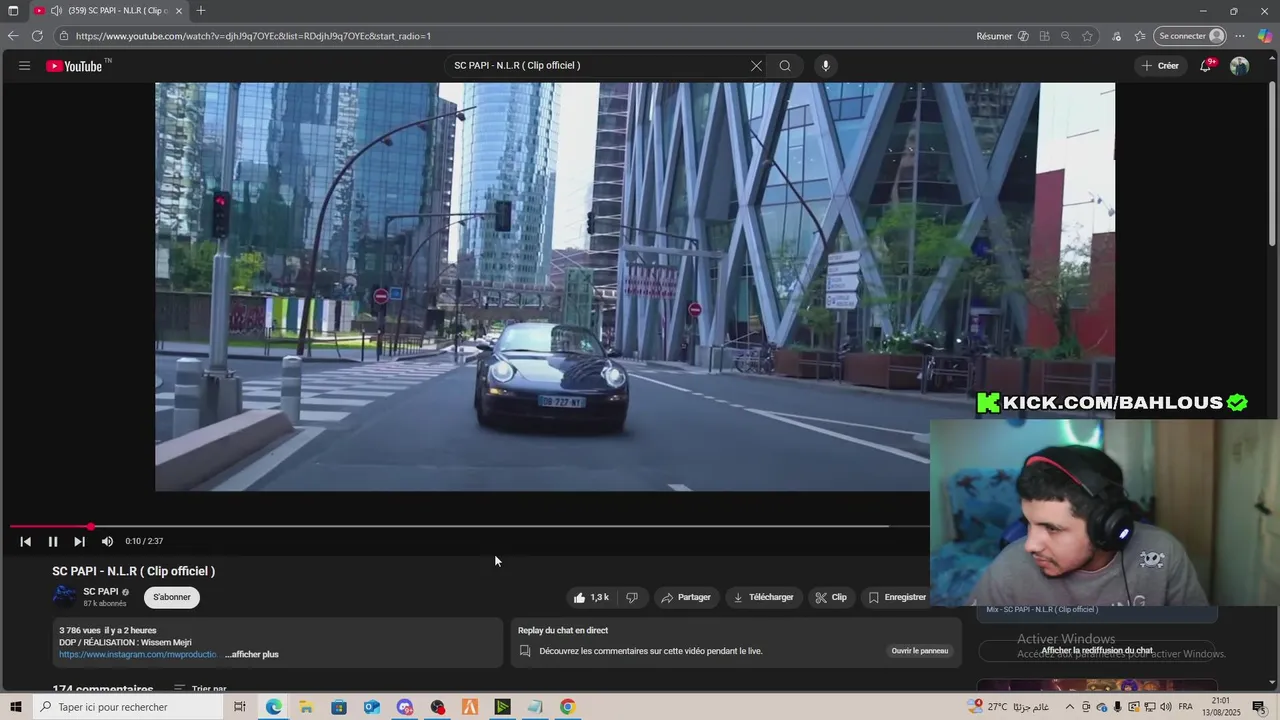
Task: Mute the tab using tab speaker icon
Action: (56, 11)
